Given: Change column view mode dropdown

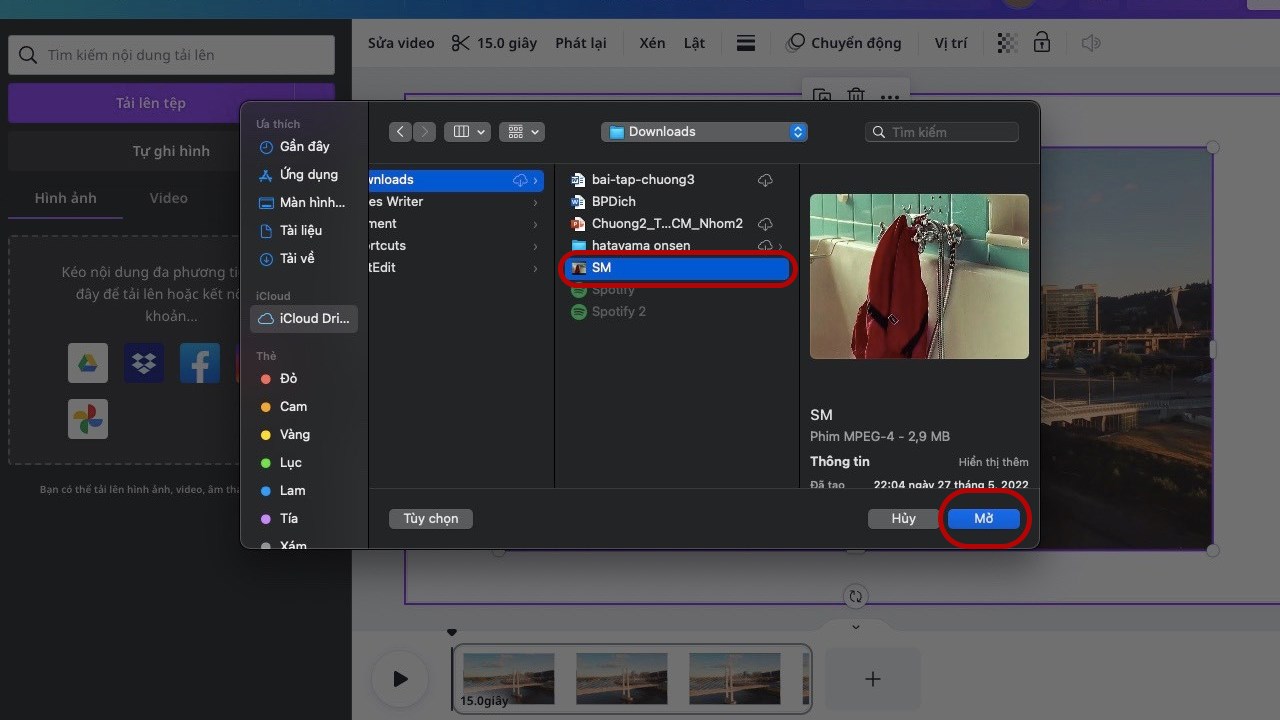Looking at the screenshot, I should (x=467, y=132).
